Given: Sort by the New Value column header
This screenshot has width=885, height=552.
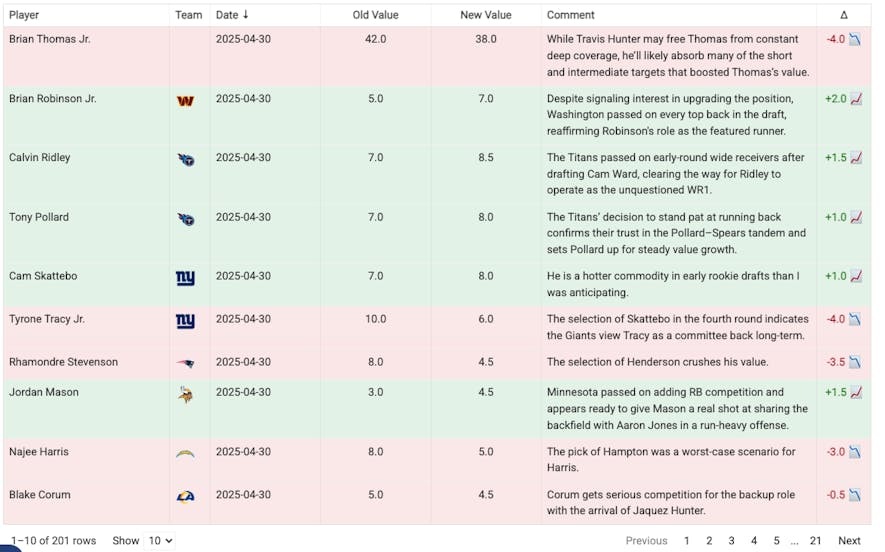Looking at the screenshot, I should tap(485, 15).
